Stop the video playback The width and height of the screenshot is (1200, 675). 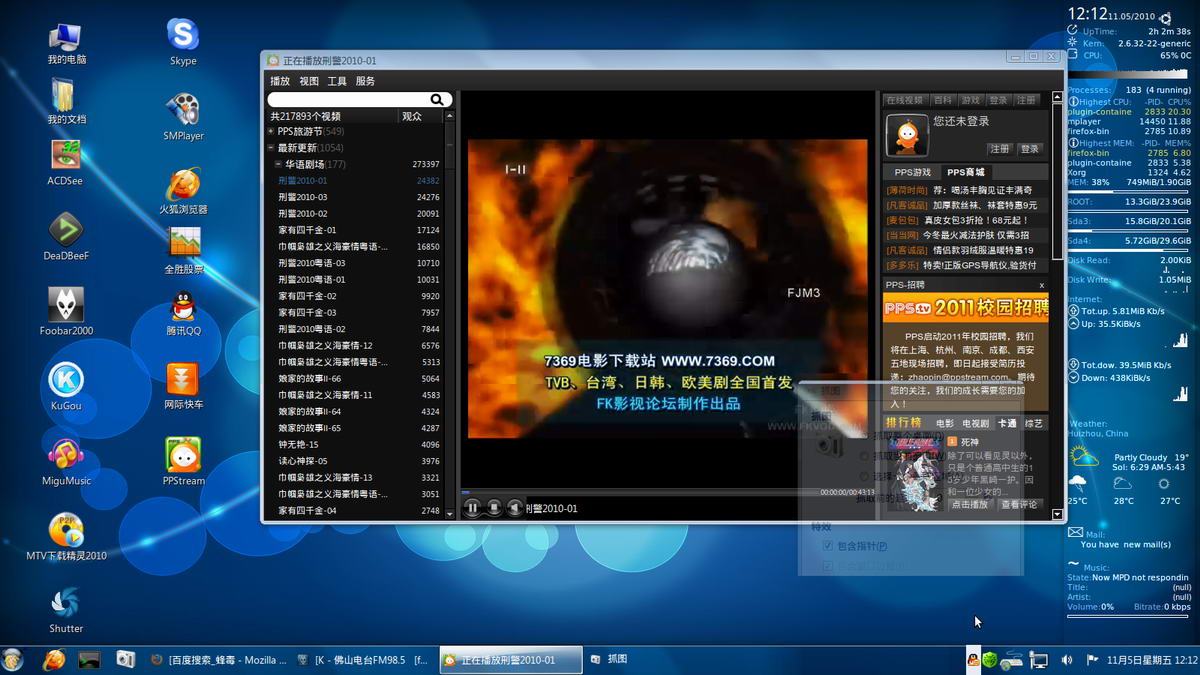tap(494, 508)
